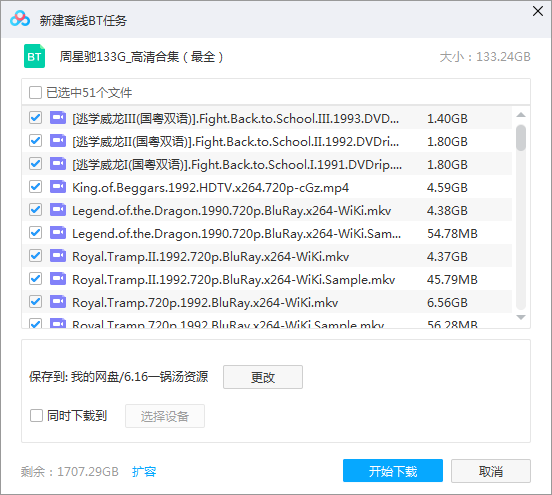Image resolution: width=552 pixels, height=495 pixels.
Task: Select [逃学威龙II(国粤双语)].Fight.Back.to.School.II filename
Action: point(235,142)
